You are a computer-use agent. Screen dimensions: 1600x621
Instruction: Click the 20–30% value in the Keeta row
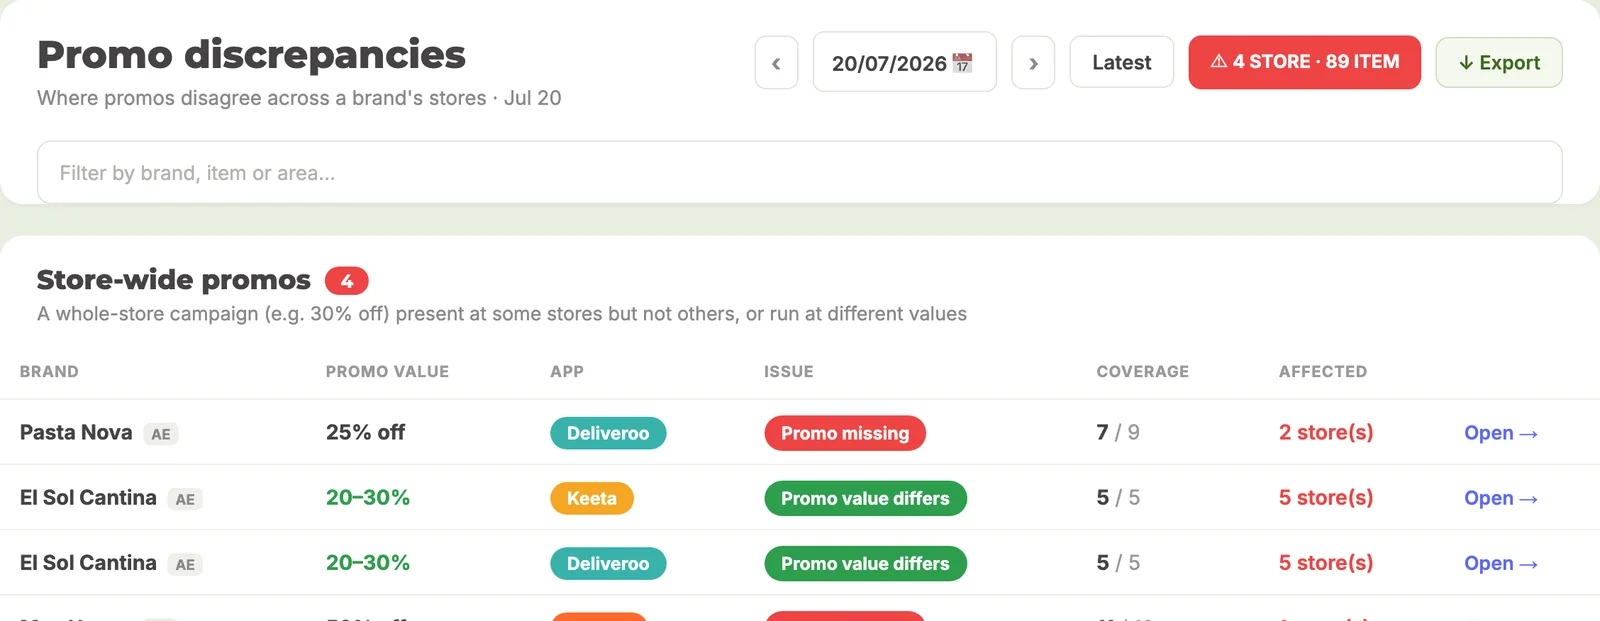pyautogui.click(x=368, y=497)
